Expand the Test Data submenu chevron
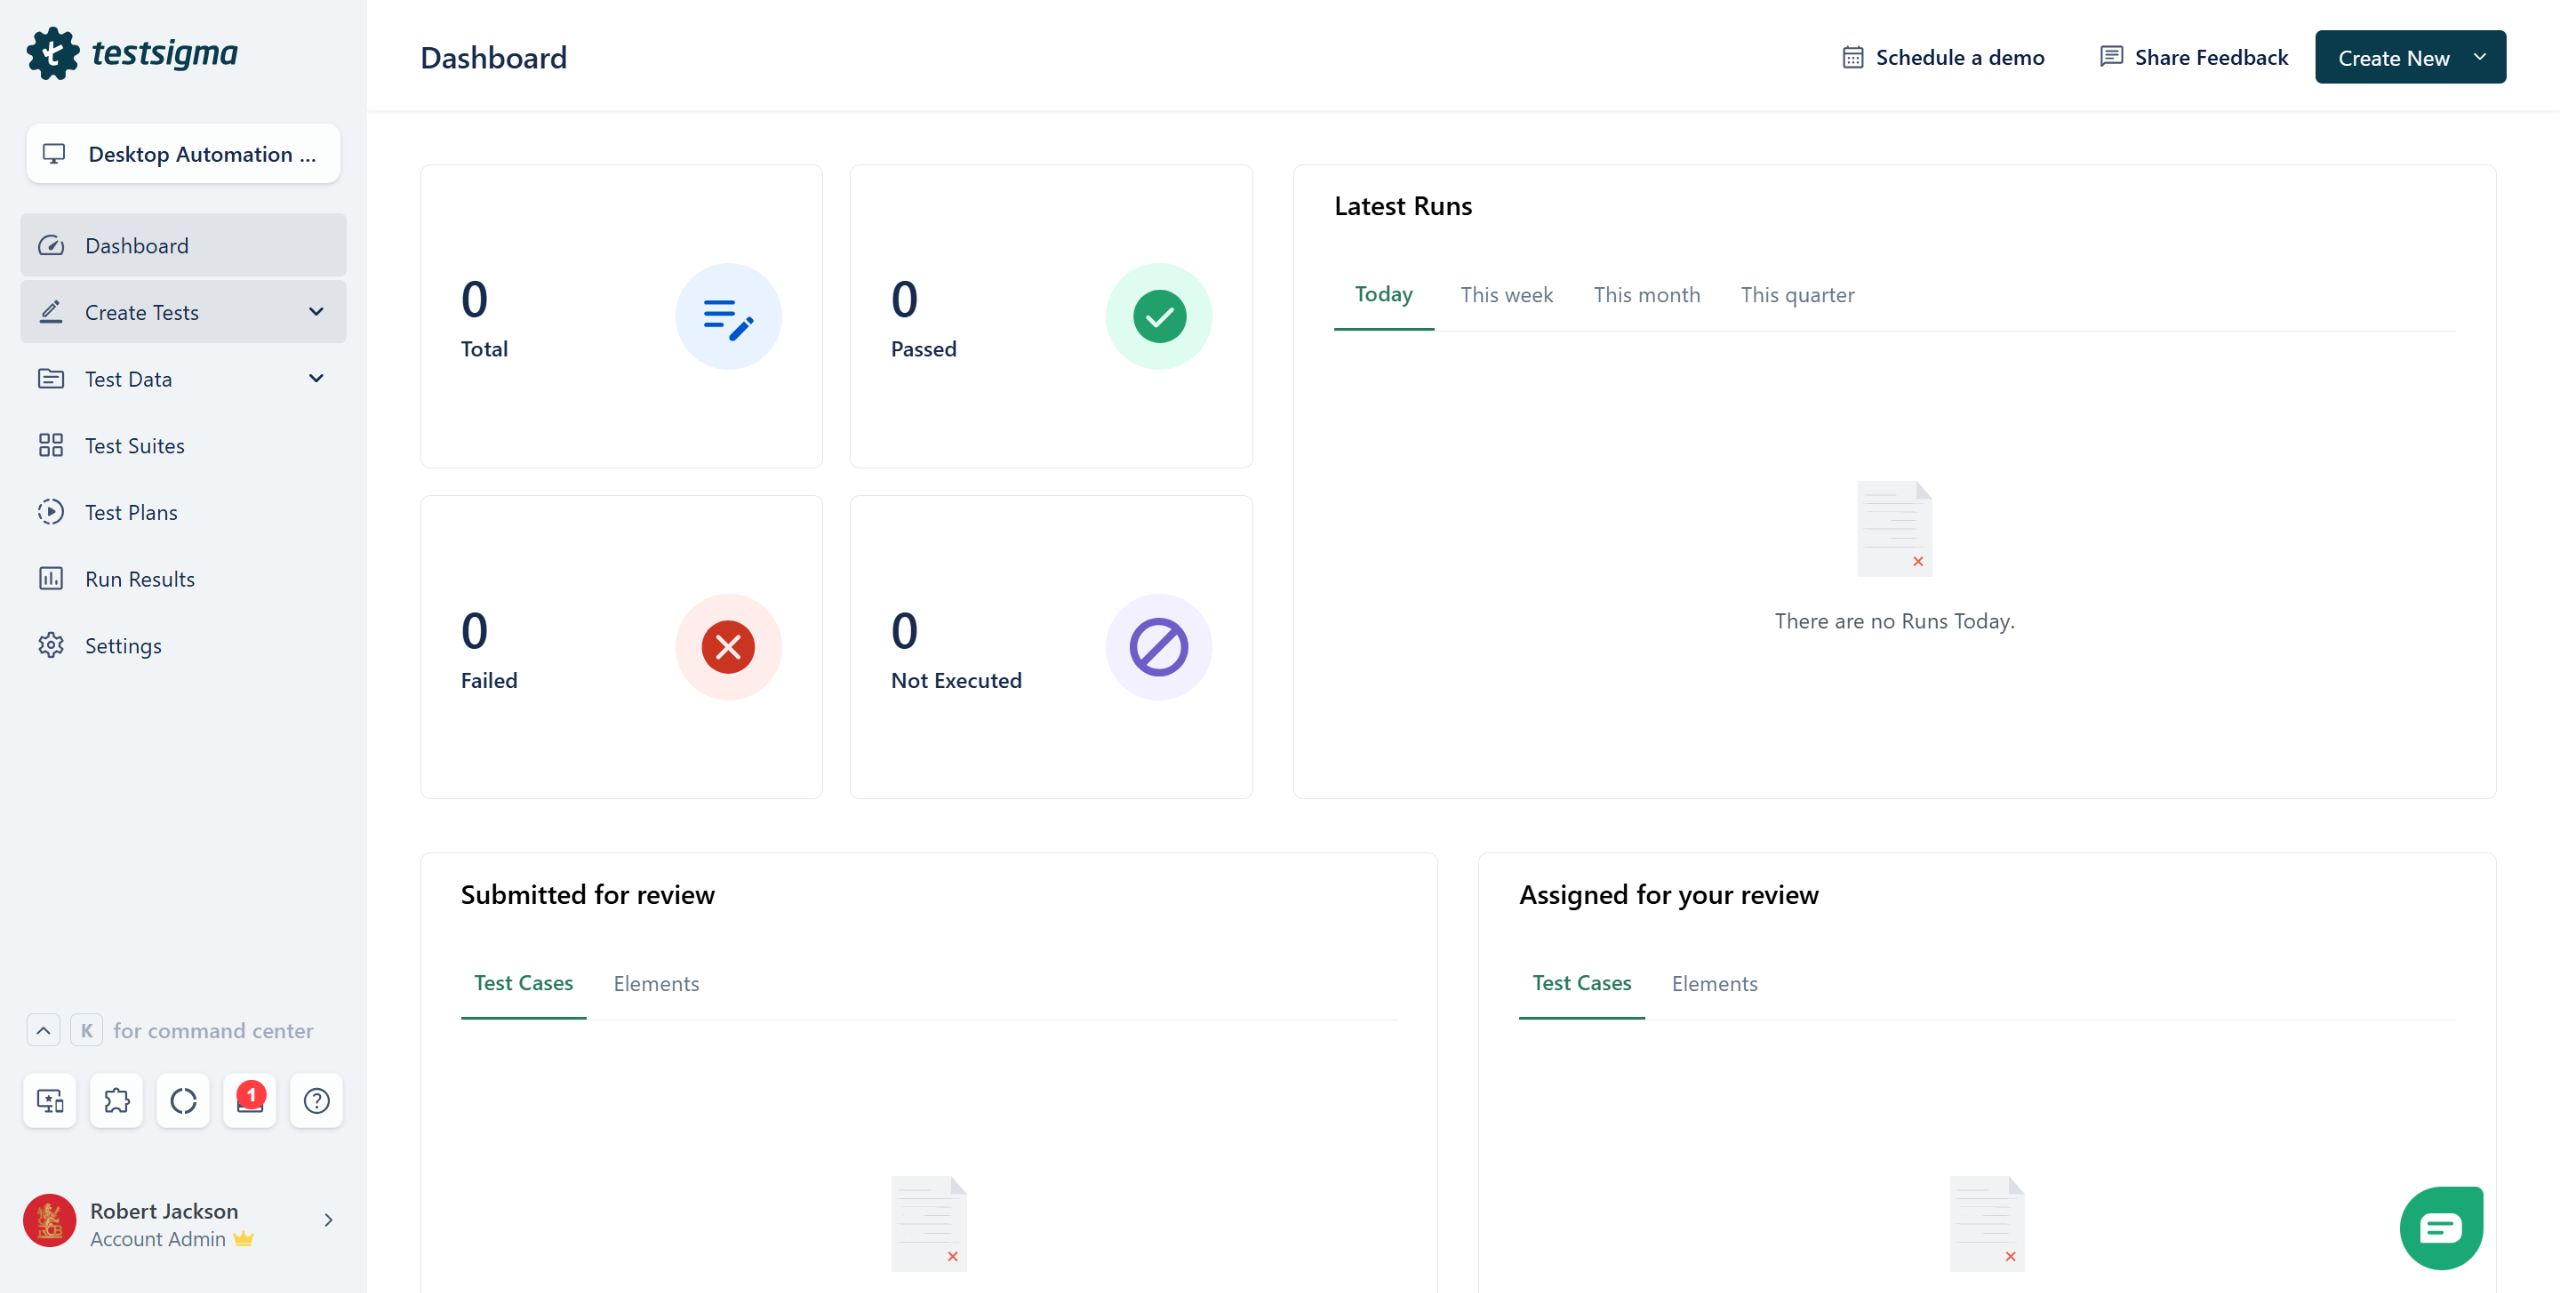The image size is (2560, 1293). click(x=316, y=378)
